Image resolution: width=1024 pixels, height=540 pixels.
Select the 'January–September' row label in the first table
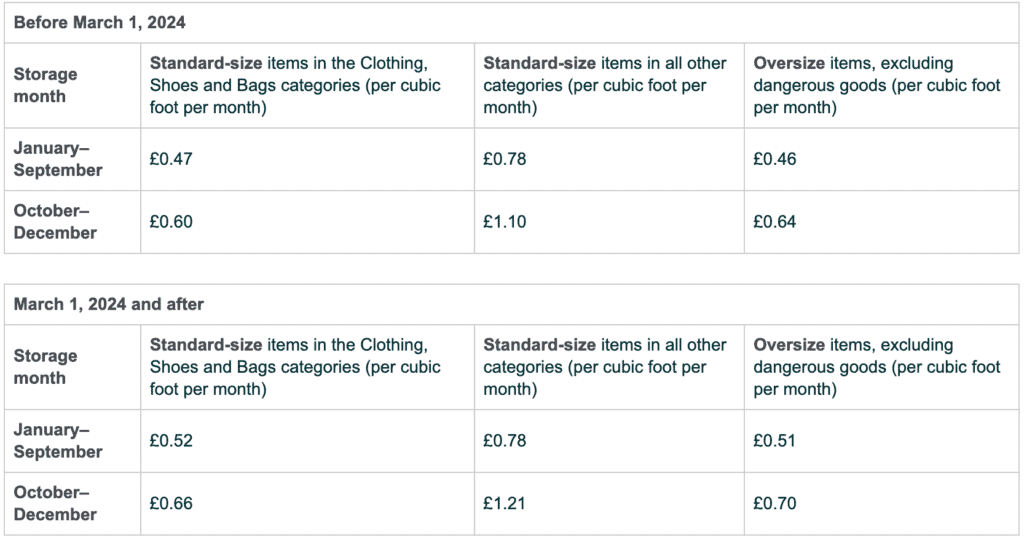pos(58,159)
